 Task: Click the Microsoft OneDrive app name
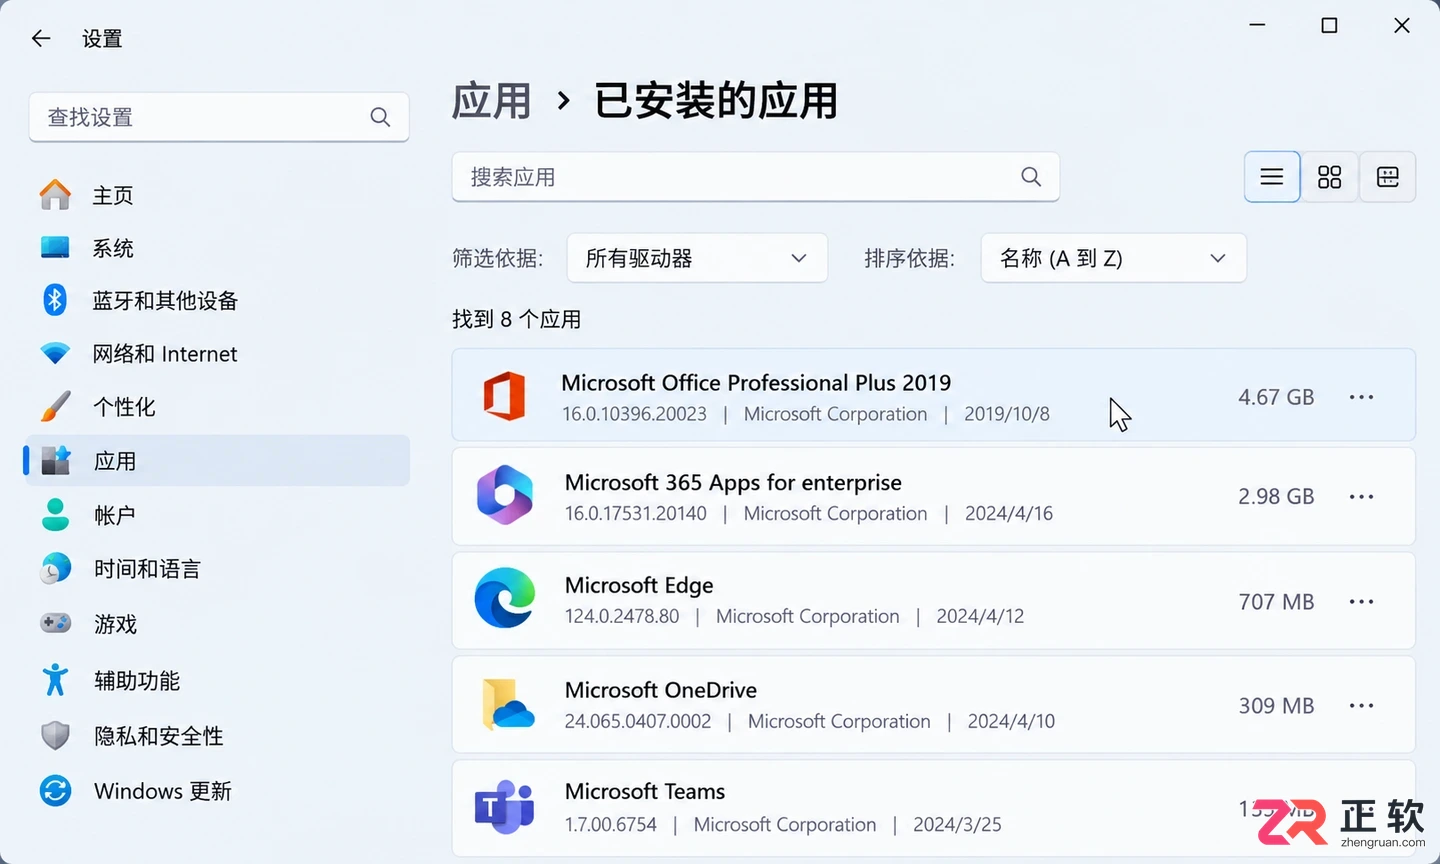661,690
